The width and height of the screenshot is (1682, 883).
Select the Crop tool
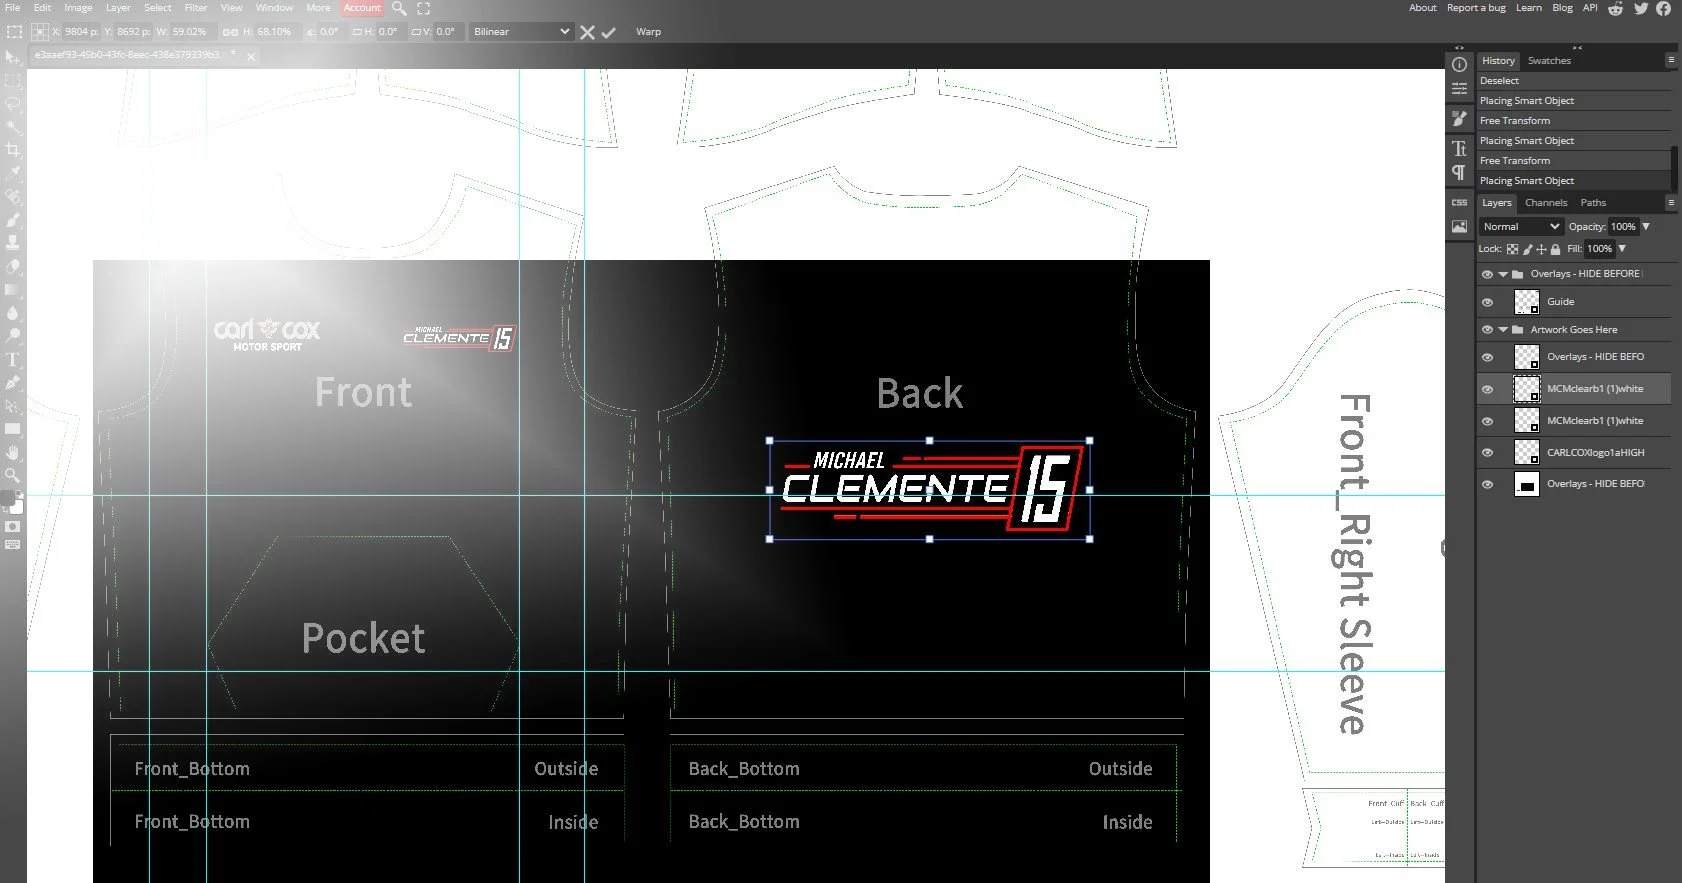point(13,149)
